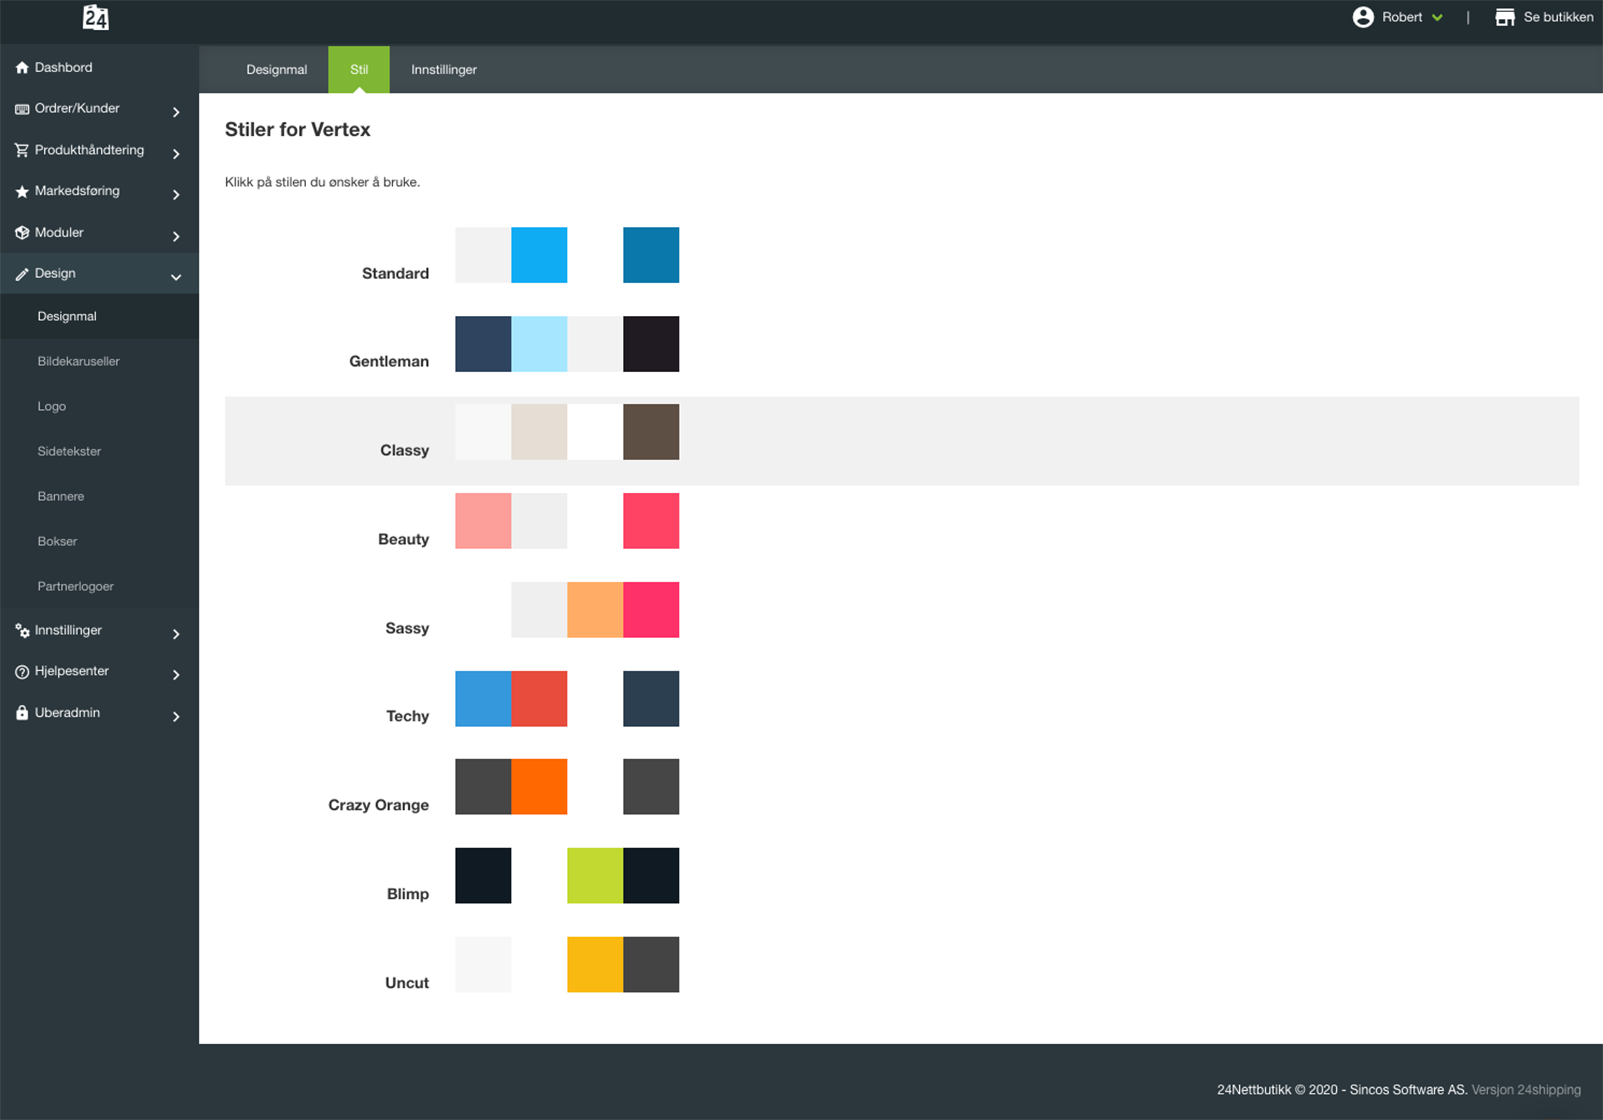Click the Robert user avatar icon
The width and height of the screenshot is (1603, 1120).
(x=1363, y=17)
